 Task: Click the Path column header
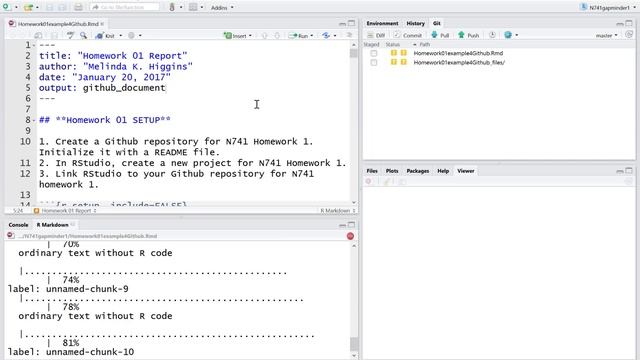pos(424,44)
